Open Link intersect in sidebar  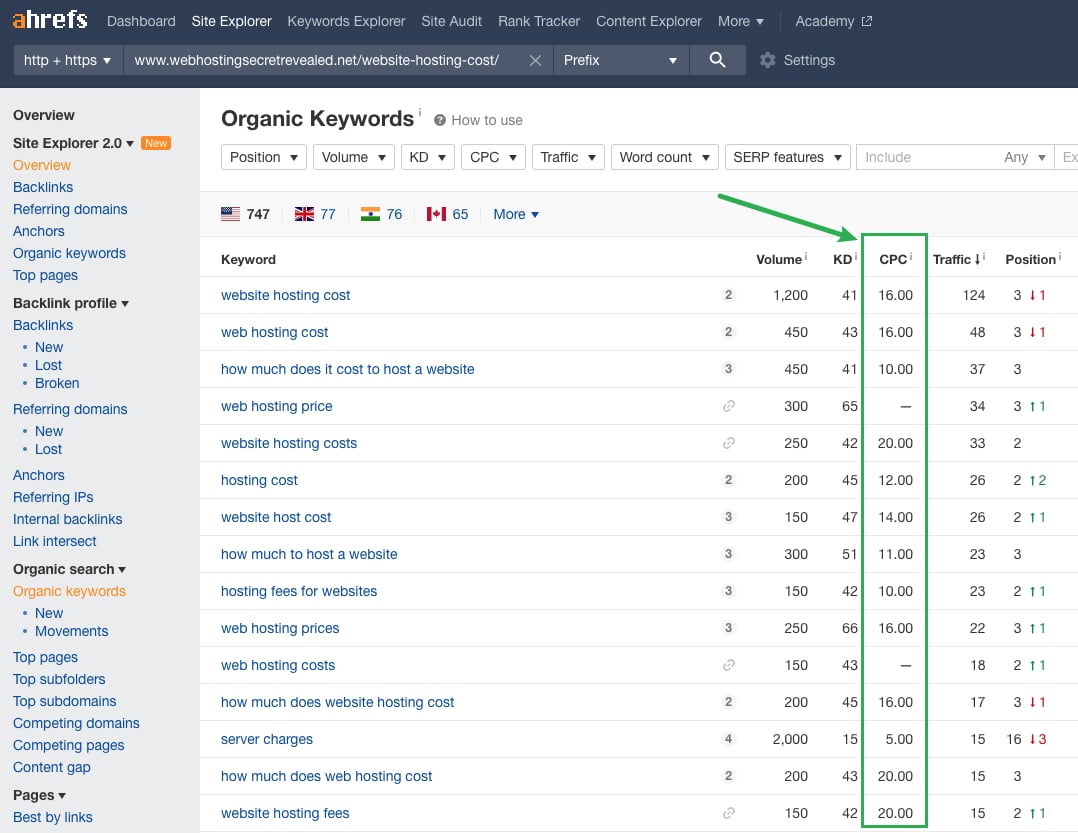pos(54,541)
